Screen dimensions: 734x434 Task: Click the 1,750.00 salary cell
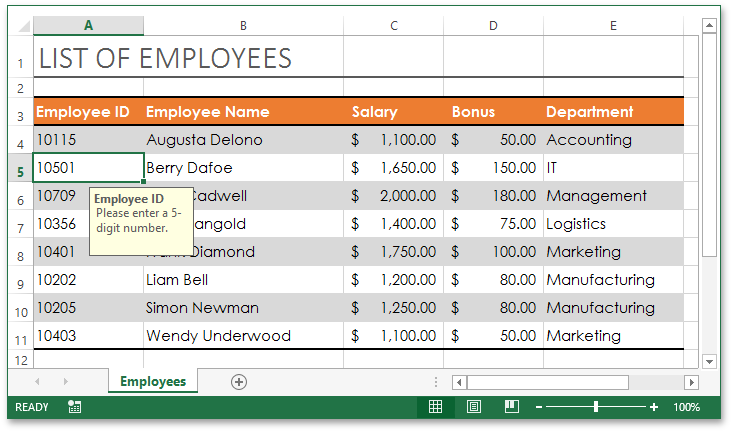click(x=394, y=252)
